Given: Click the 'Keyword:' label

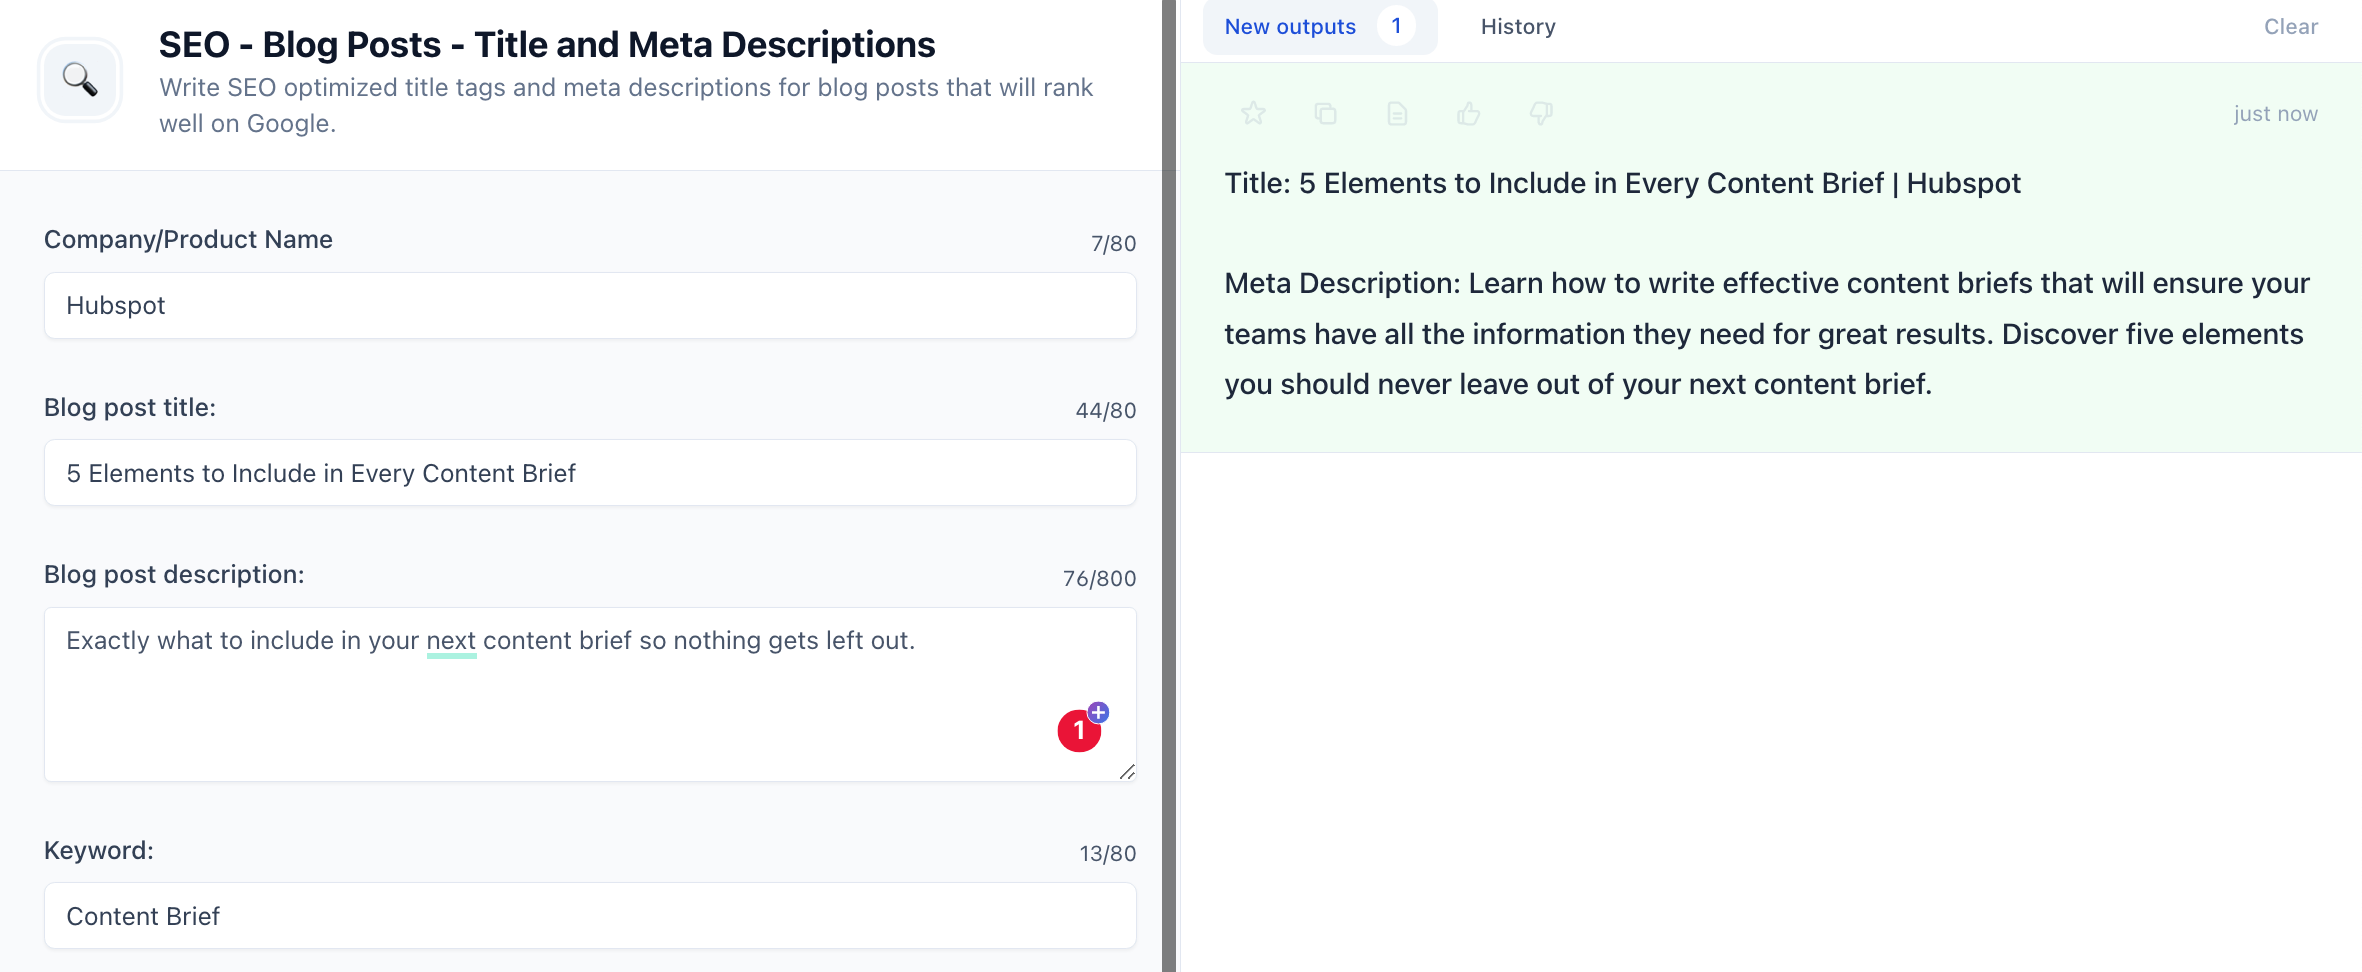Looking at the screenshot, I should (99, 851).
